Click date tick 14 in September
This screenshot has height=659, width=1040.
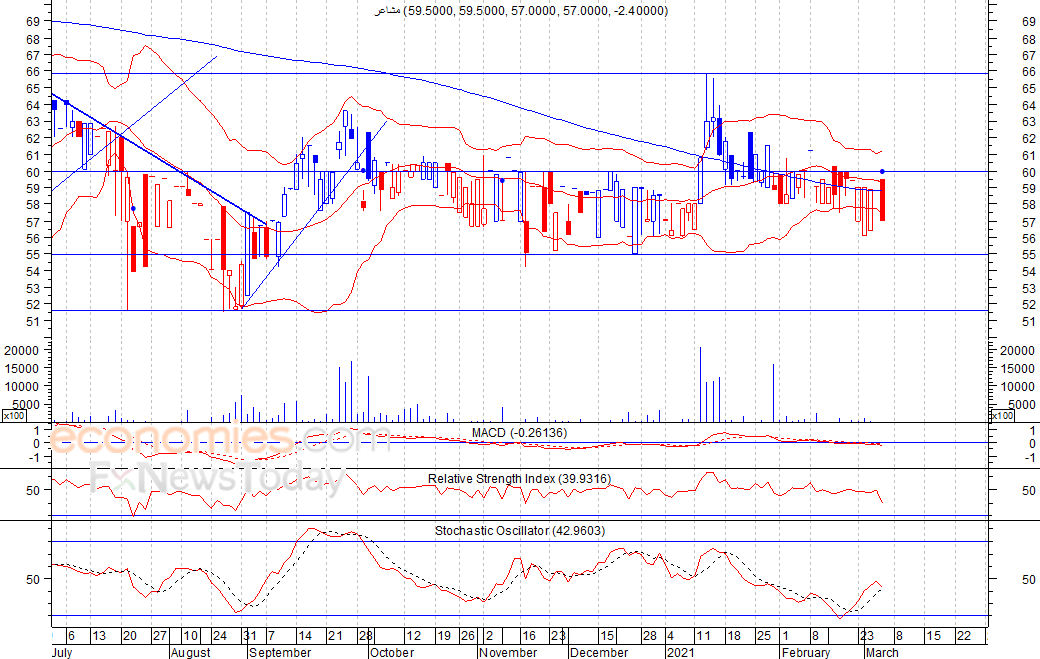tap(305, 636)
